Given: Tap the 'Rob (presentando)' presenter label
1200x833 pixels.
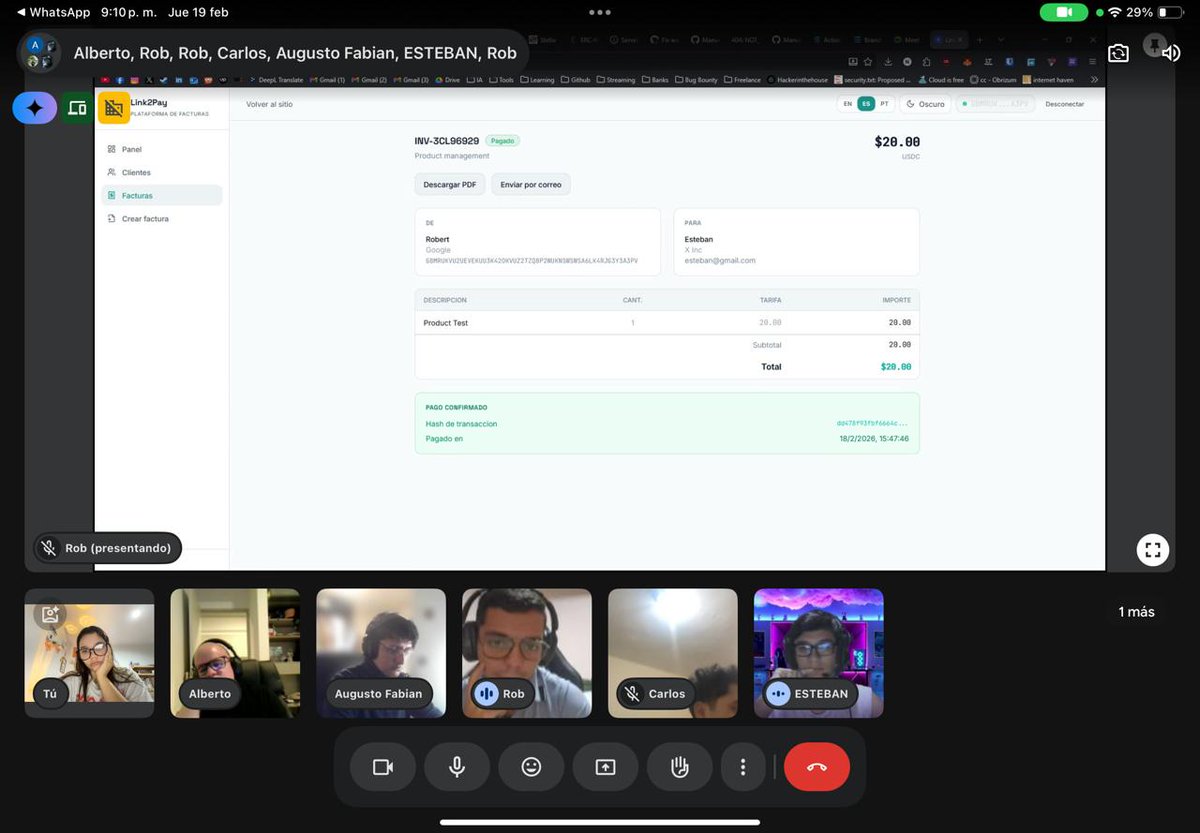Looking at the screenshot, I should coord(107,548).
